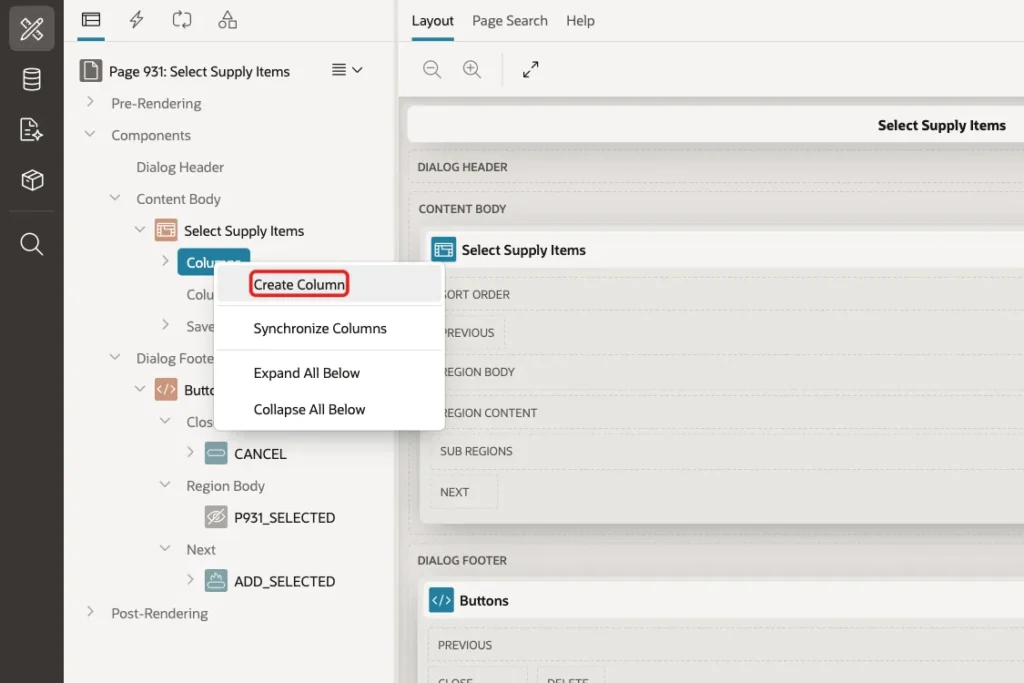This screenshot has width=1024, height=683.
Task: Expand the highlighted Columns node chevron
Action: tap(165, 261)
